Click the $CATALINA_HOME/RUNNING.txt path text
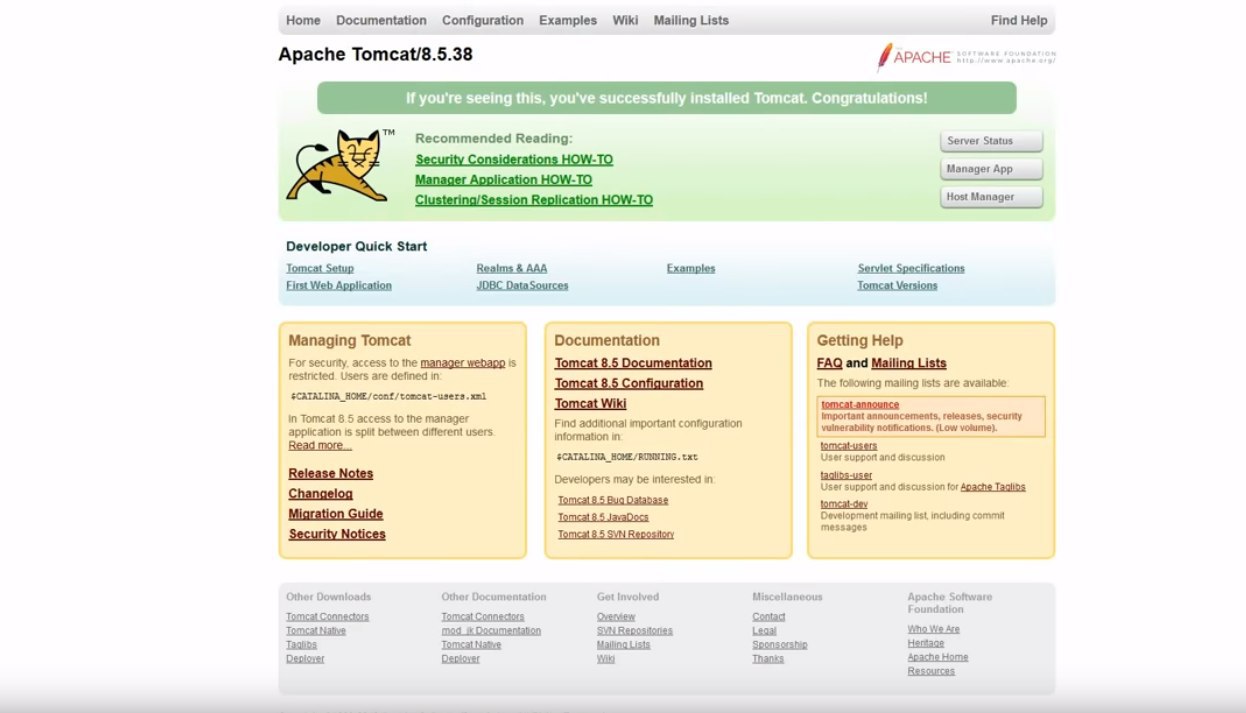Viewport: 1246px width, 713px height. (x=628, y=457)
